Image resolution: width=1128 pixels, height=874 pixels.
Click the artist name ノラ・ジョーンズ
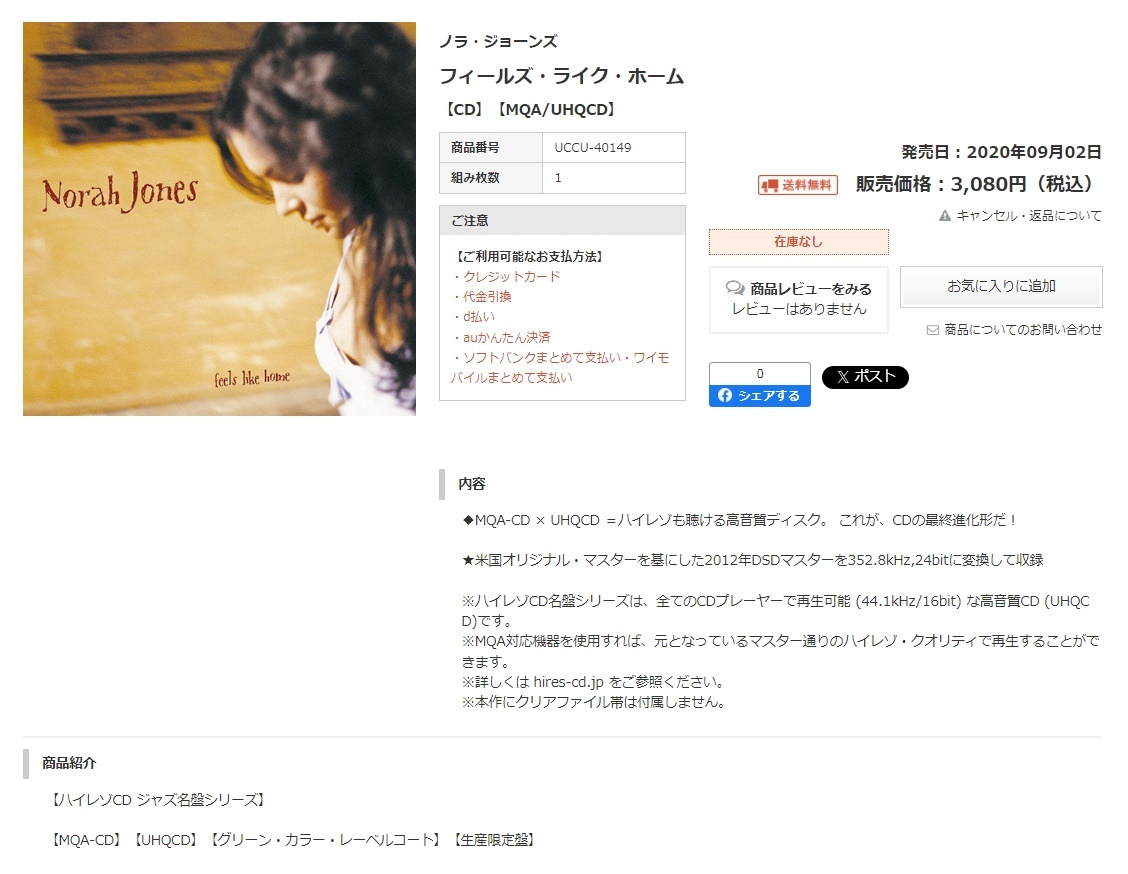[499, 42]
